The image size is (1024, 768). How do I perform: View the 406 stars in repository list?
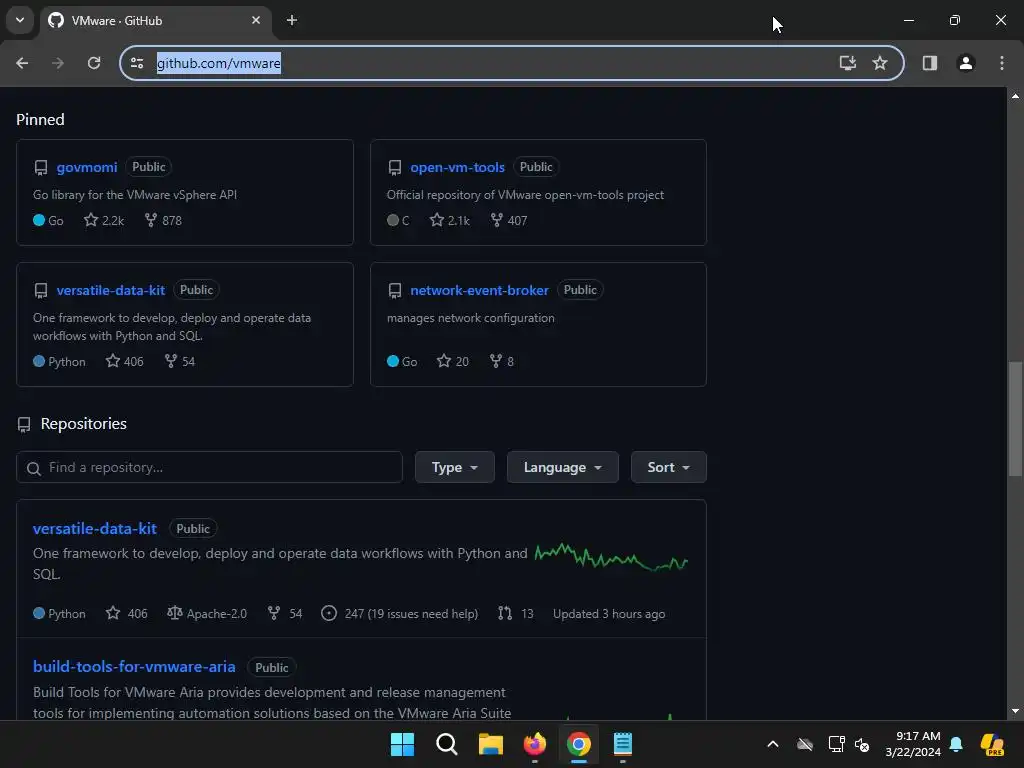tap(127, 614)
